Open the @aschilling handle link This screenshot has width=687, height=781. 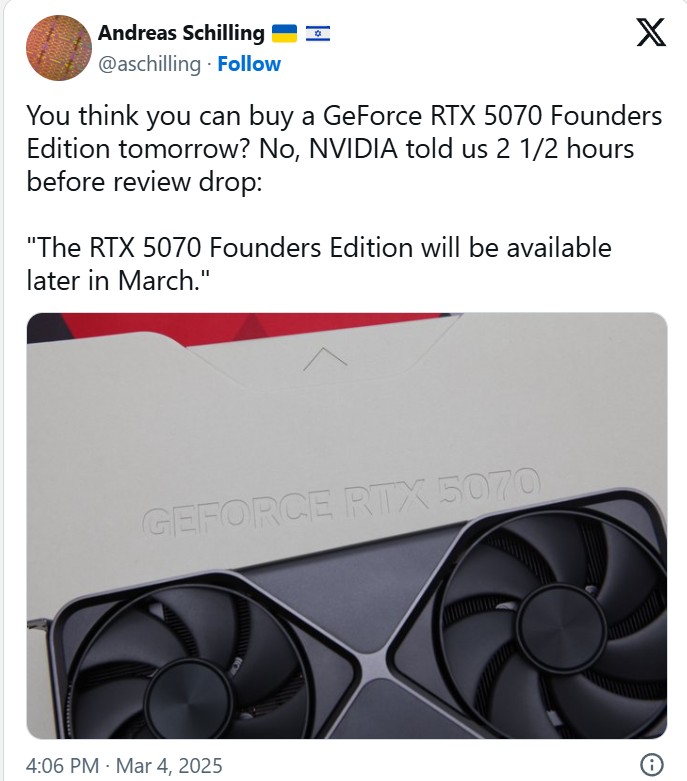pos(149,64)
